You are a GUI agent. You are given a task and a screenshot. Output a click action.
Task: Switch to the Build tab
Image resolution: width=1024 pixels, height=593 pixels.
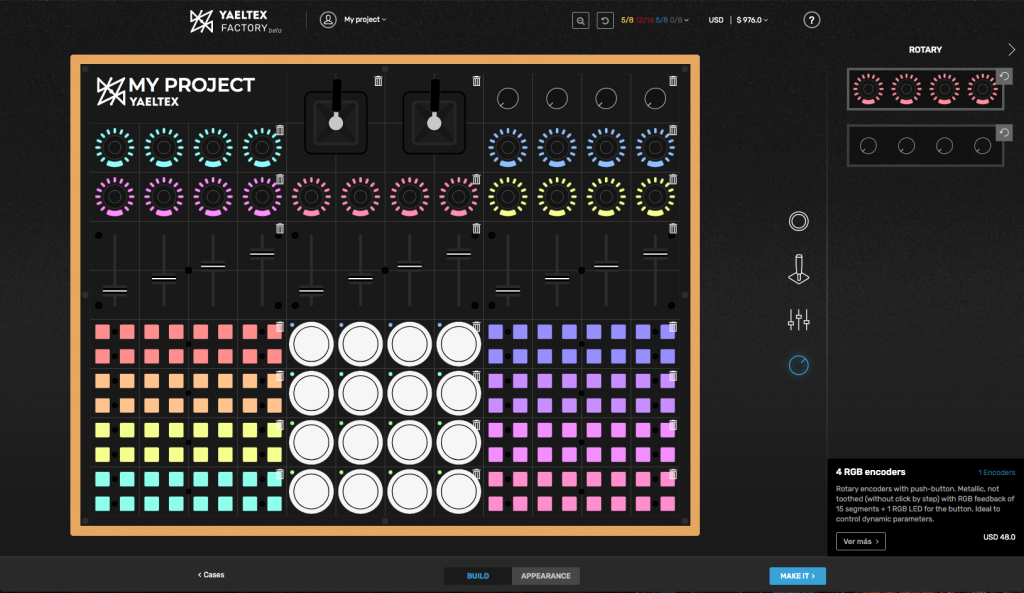pyautogui.click(x=478, y=576)
